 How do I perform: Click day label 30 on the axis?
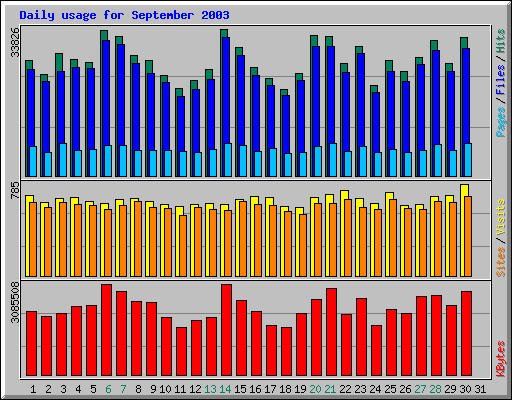(465, 389)
